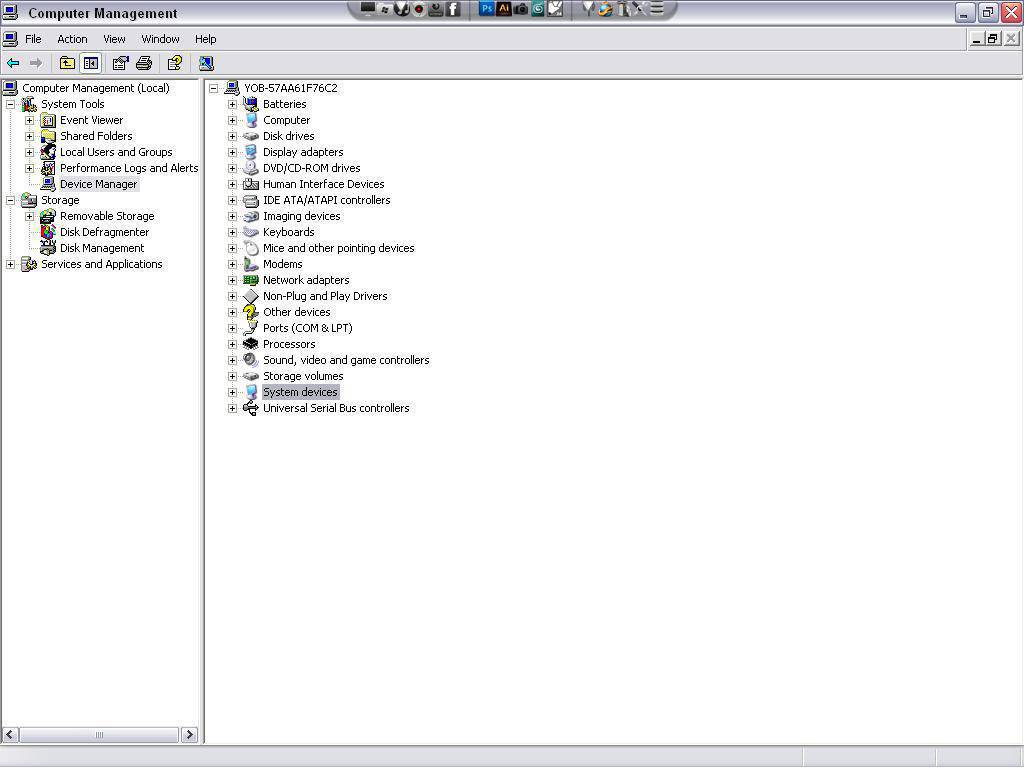This screenshot has height=768, width=1024.
Task: Minimize the inner MMC child window
Action: [976, 39]
